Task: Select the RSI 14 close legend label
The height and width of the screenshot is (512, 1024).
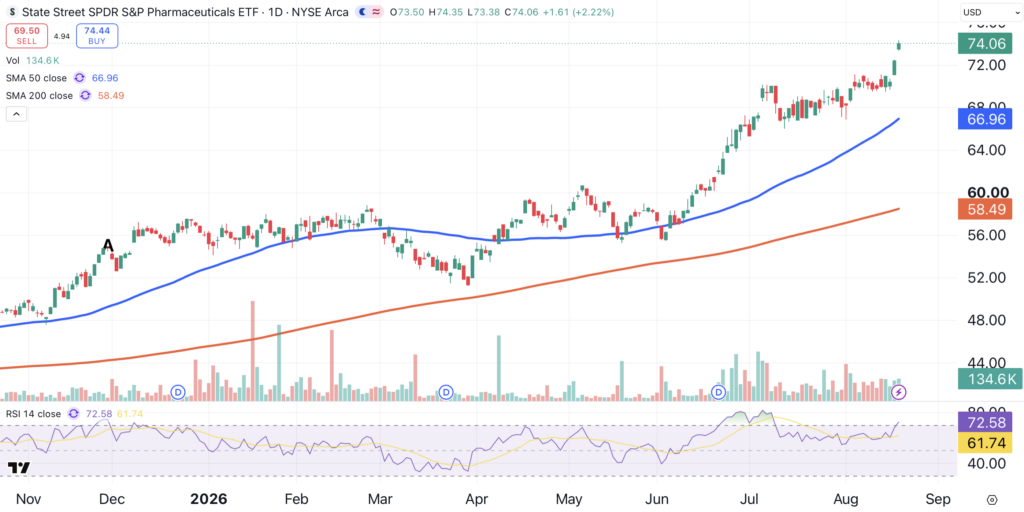Action: point(33,413)
